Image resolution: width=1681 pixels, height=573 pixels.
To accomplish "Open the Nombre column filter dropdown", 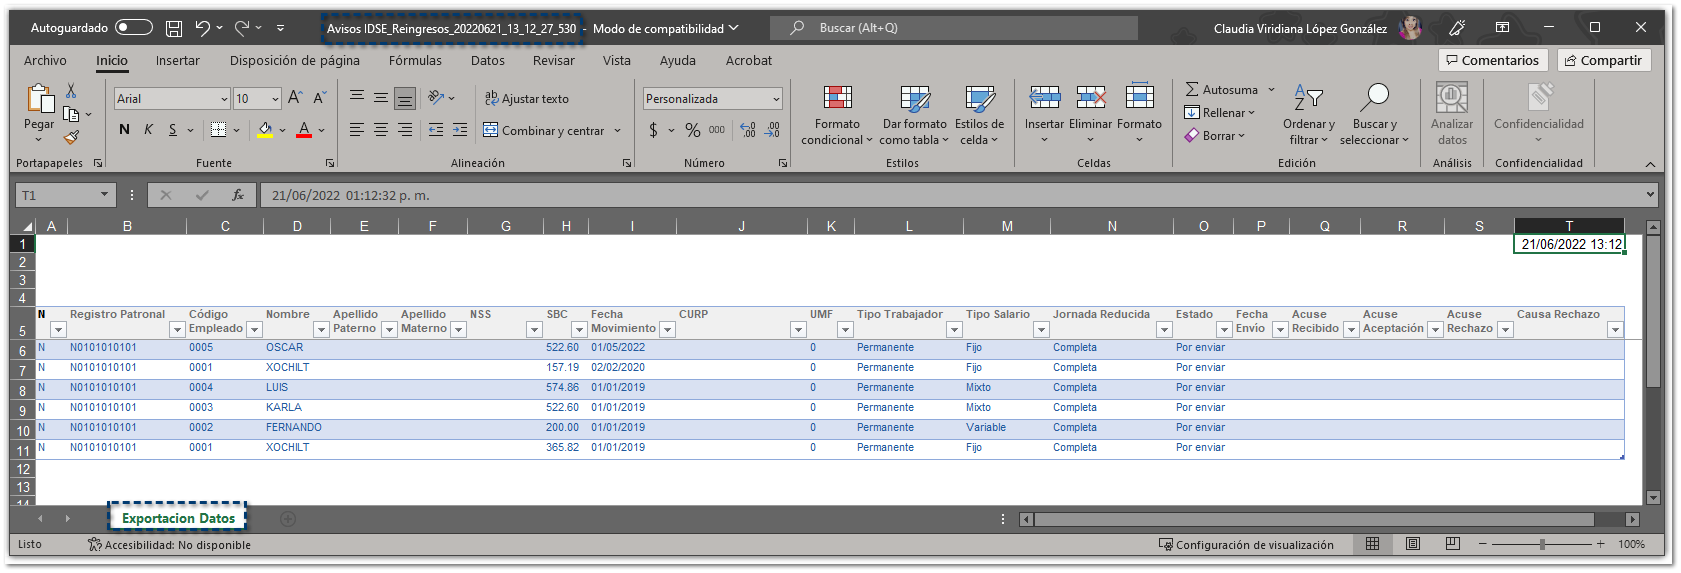I will point(321,330).
